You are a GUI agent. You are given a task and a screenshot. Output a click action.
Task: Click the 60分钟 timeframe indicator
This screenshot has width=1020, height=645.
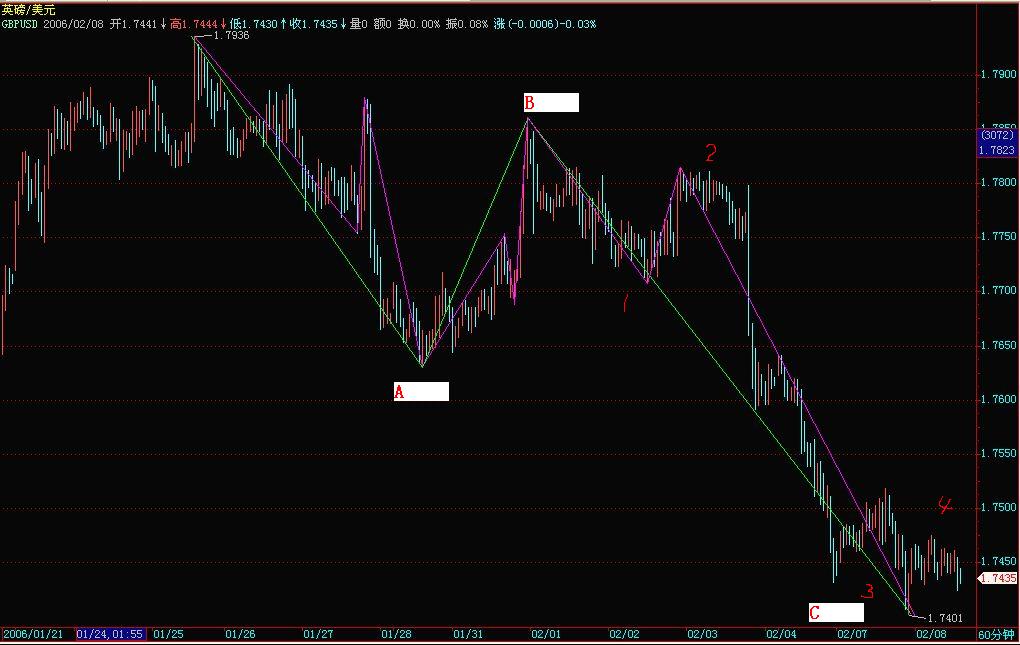click(997, 635)
